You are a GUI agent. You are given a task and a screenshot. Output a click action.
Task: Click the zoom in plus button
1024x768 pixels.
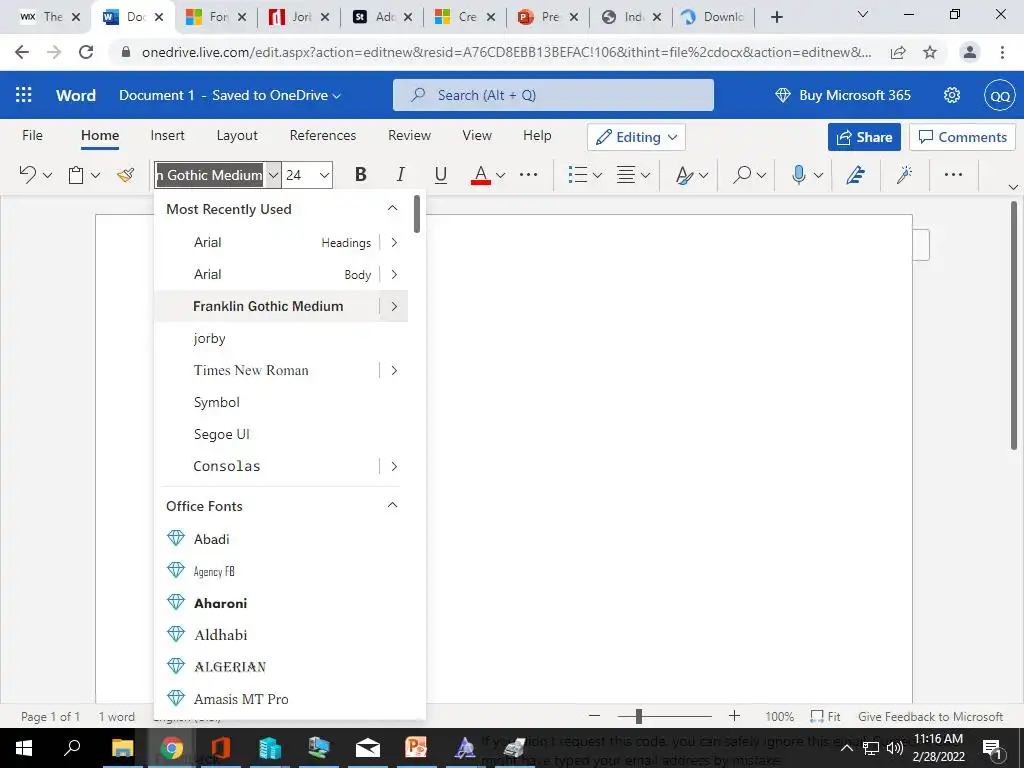[x=735, y=716]
